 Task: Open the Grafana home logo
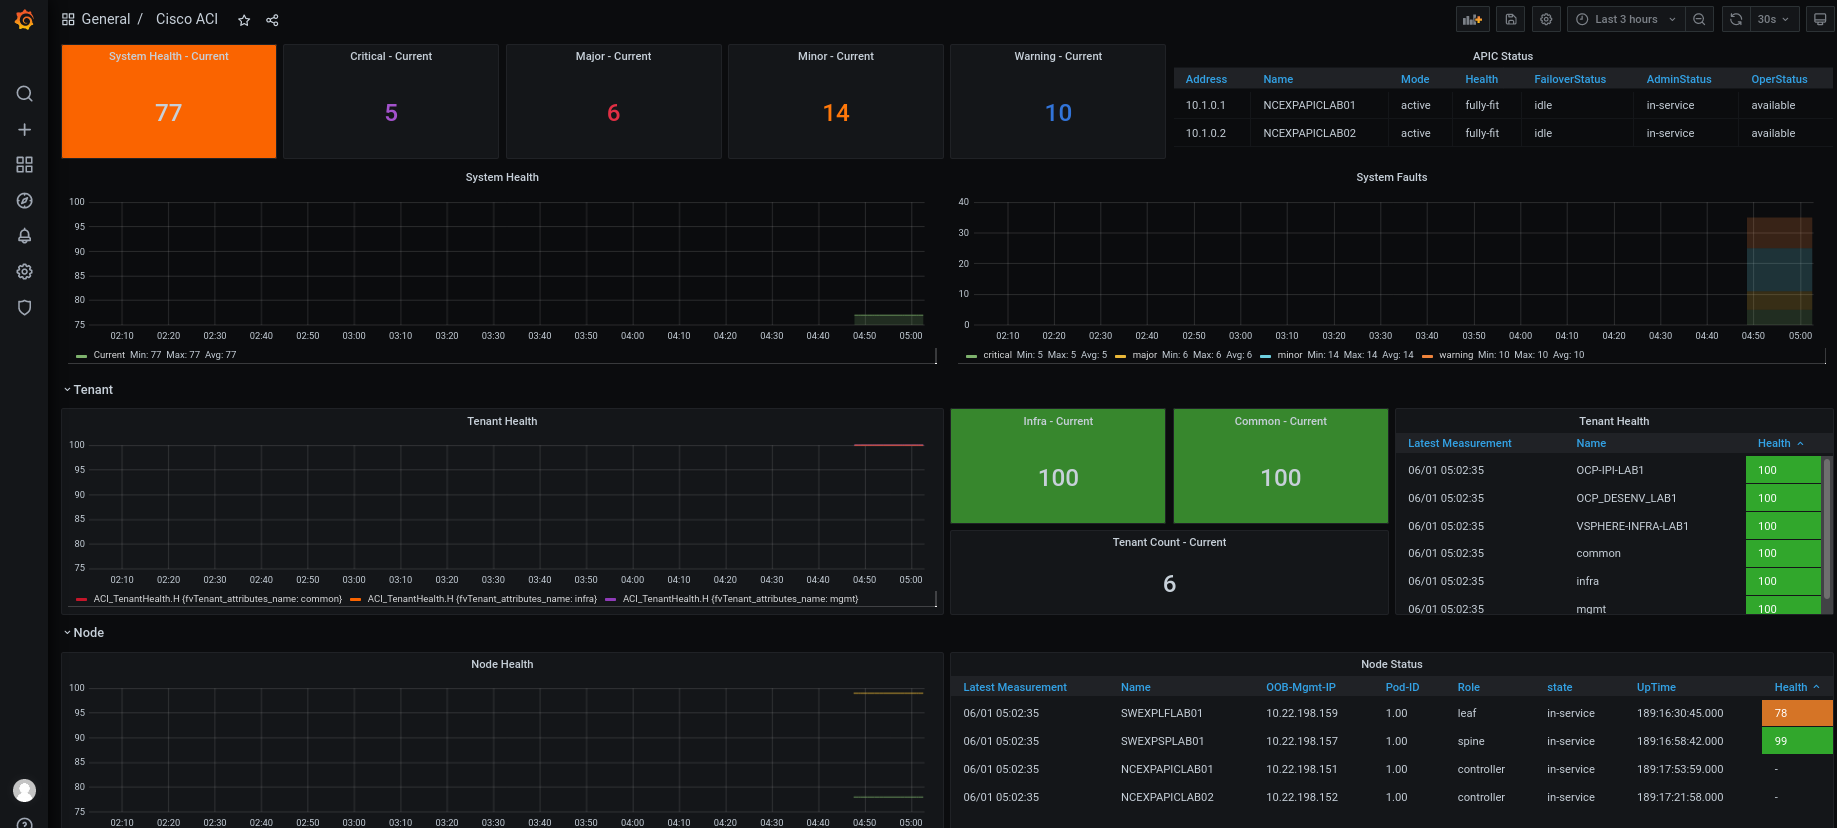[x=24, y=20]
